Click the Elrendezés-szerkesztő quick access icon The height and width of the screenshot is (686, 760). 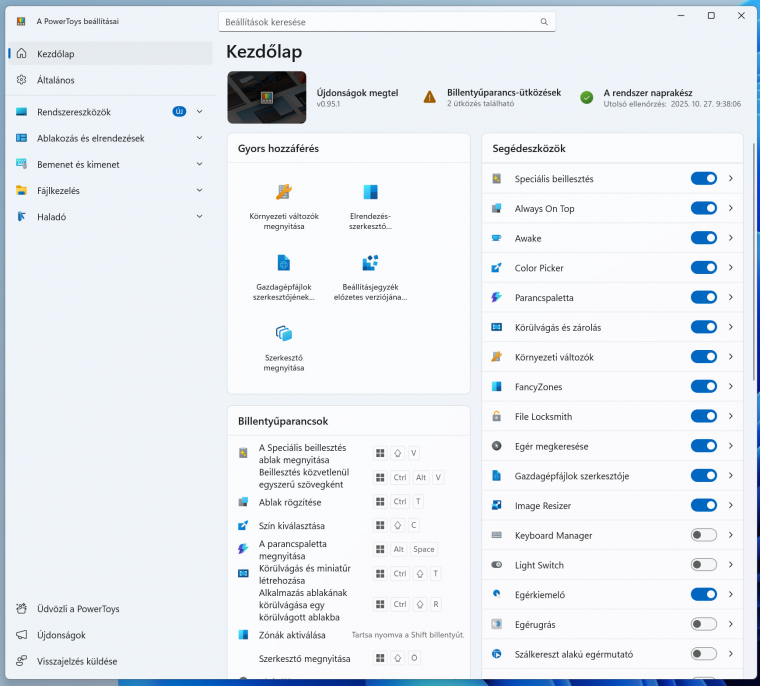coord(370,192)
